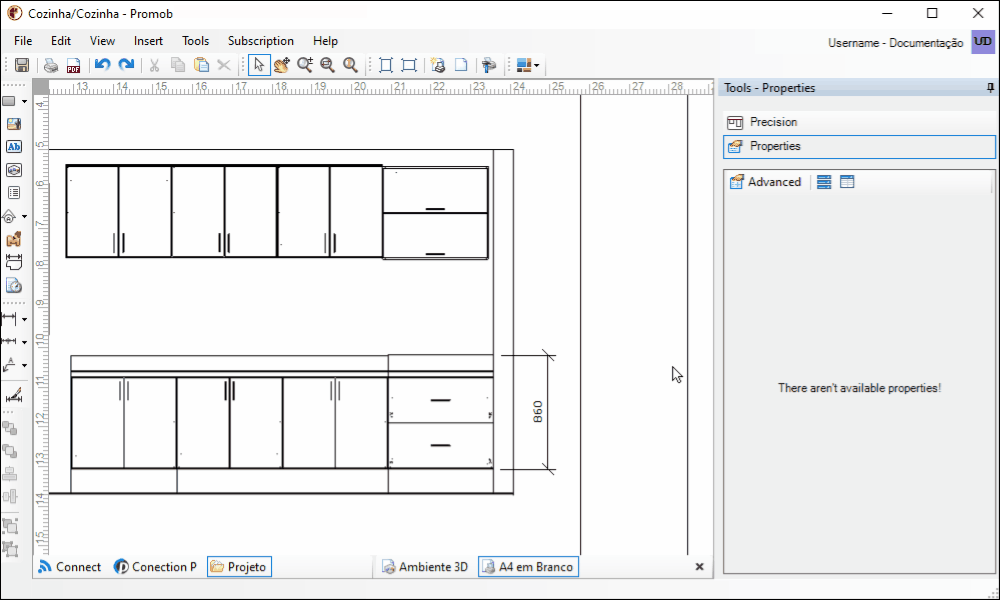1000x600 pixels.
Task: Switch to the Projeto tab
Action: click(239, 567)
